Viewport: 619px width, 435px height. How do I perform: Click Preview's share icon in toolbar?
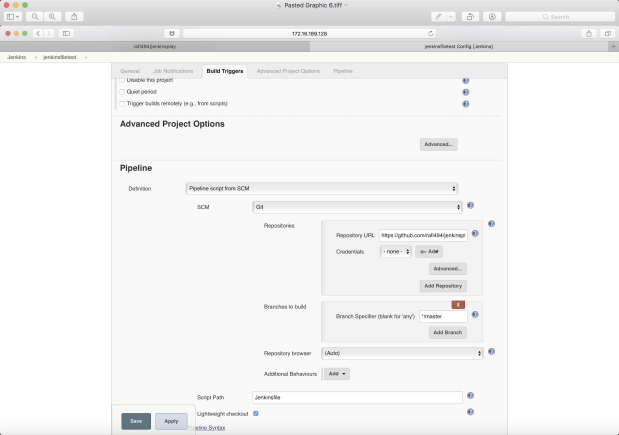click(x=74, y=17)
